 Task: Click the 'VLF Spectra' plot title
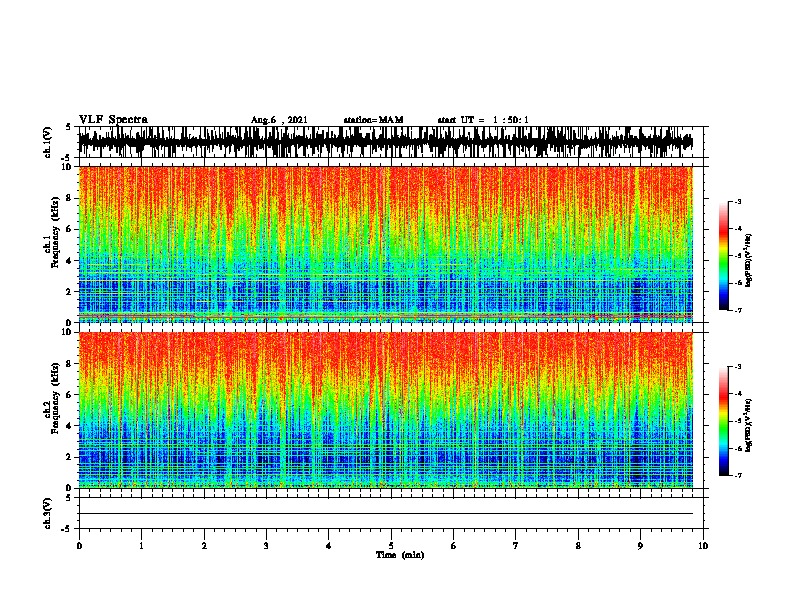pos(113,120)
